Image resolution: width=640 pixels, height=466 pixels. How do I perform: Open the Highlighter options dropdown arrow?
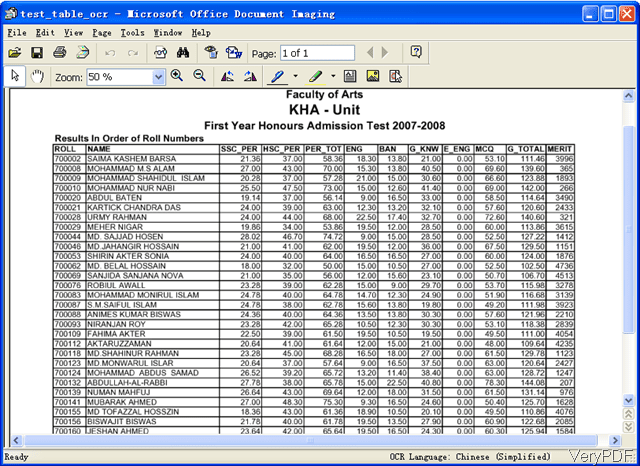pyautogui.click(x=333, y=76)
